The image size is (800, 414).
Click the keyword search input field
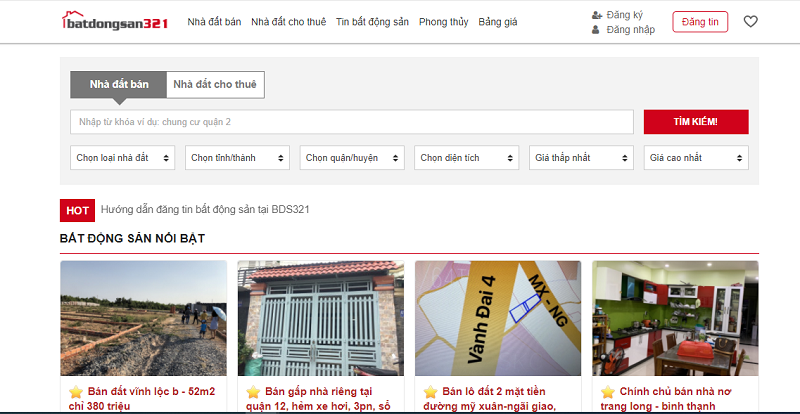[x=352, y=122]
